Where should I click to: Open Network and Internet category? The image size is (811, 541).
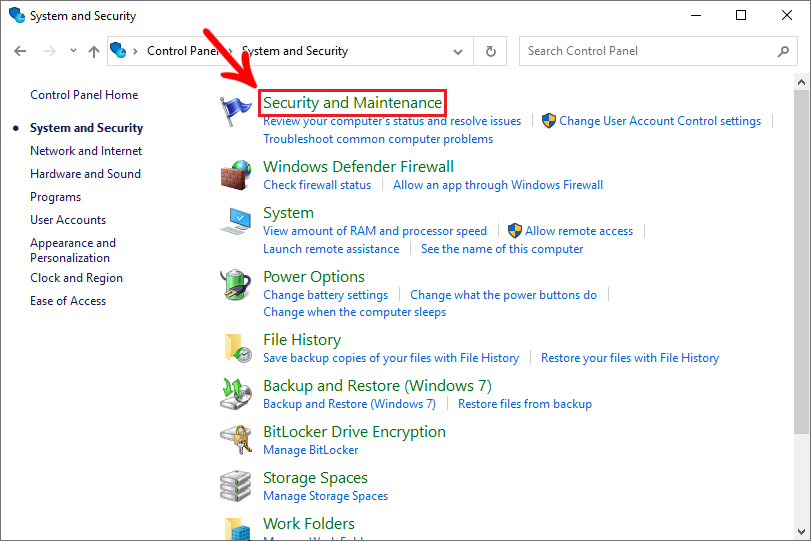[x=86, y=151]
